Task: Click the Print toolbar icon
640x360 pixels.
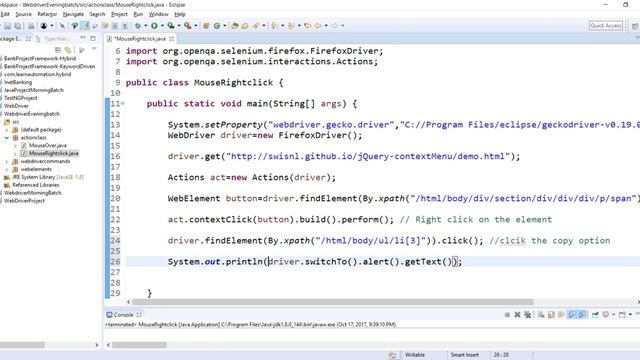Action: pos(31,26)
